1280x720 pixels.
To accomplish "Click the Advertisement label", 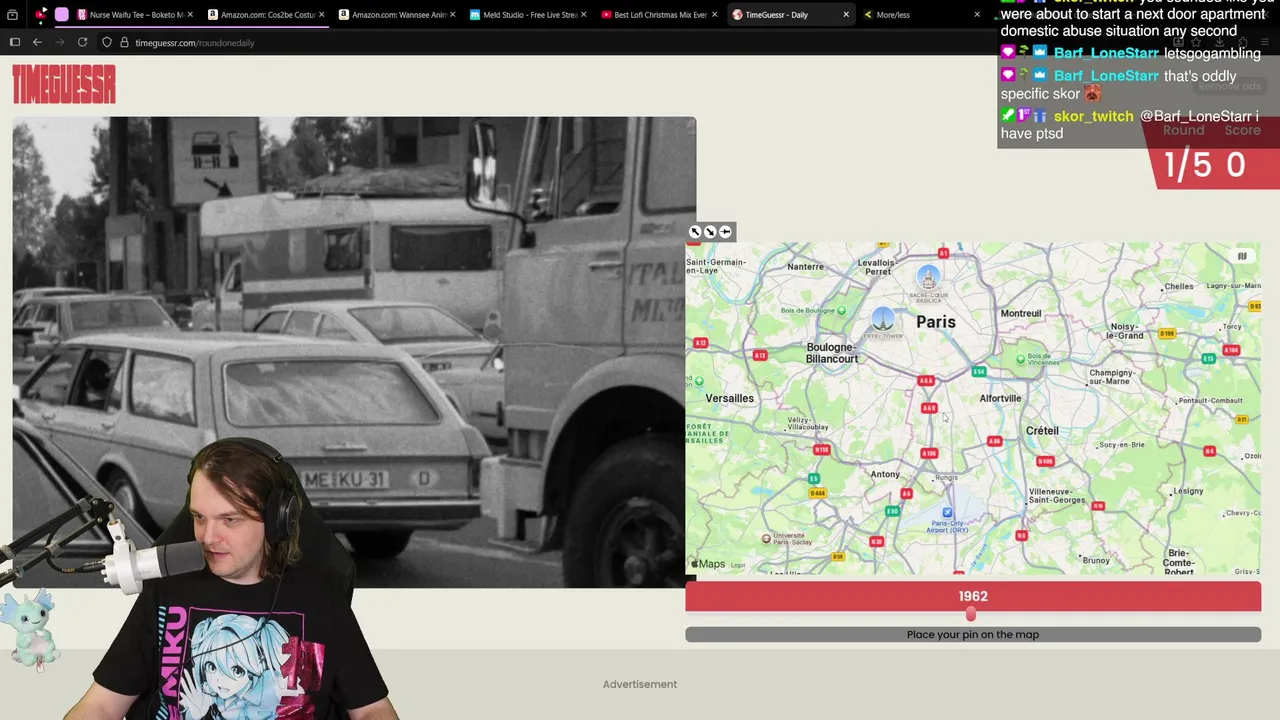I will click(640, 684).
